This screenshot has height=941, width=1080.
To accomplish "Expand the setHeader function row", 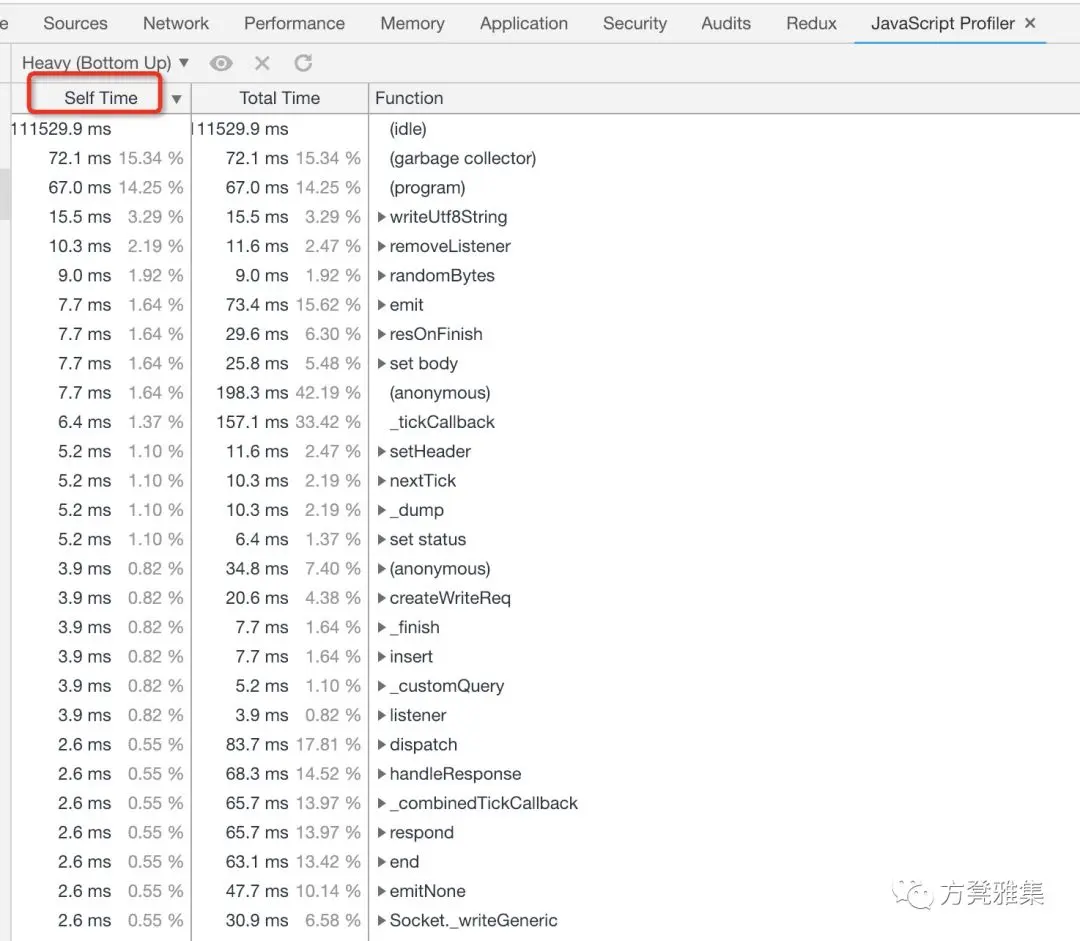I will click(x=382, y=452).
